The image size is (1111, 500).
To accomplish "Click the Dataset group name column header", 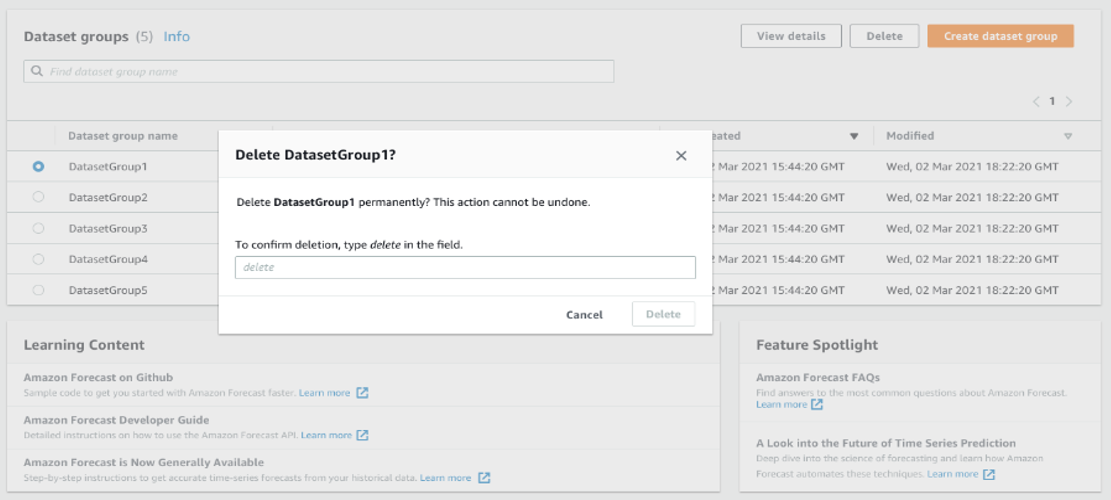I will coord(123,136).
